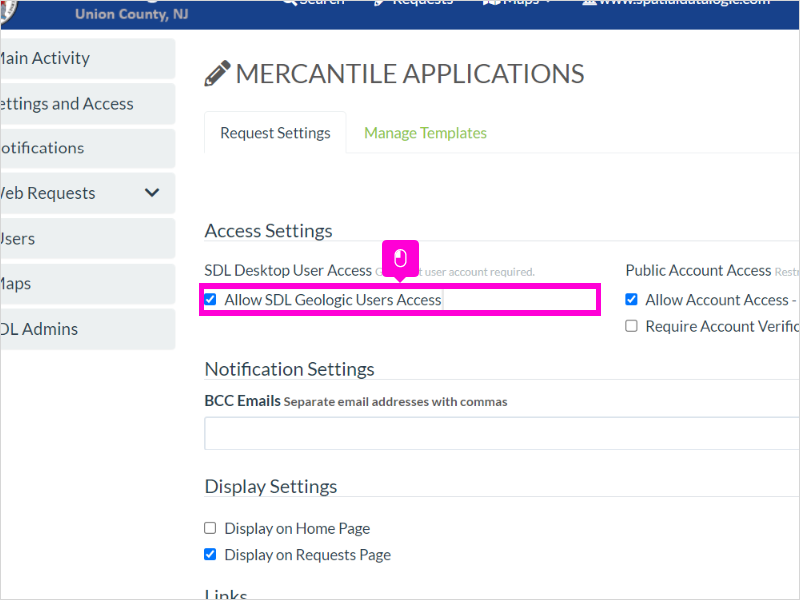Open Maps in the sidebar menu

[87, 284]
